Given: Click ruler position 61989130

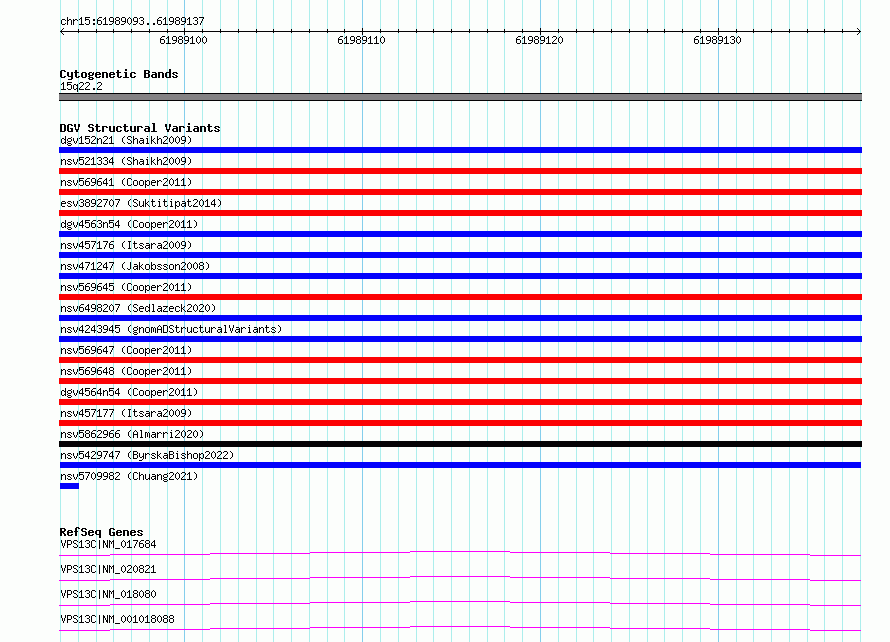Looking at the screenshot, I should tap(717, 40).
